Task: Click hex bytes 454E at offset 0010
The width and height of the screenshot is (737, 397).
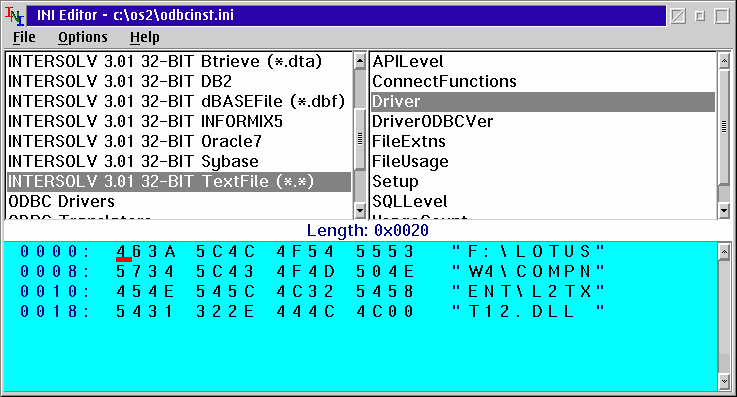Action: (146, 292)
